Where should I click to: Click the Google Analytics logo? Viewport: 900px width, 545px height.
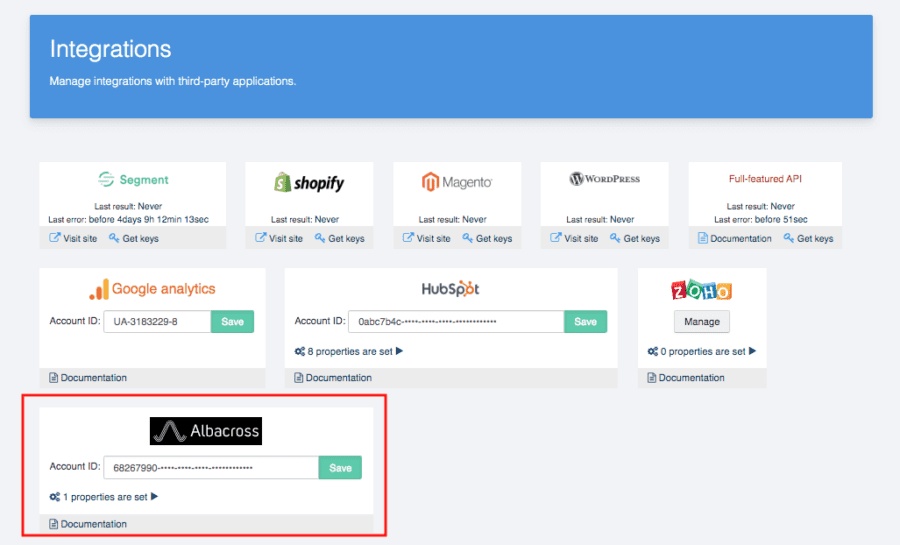(x=152, y=289)
